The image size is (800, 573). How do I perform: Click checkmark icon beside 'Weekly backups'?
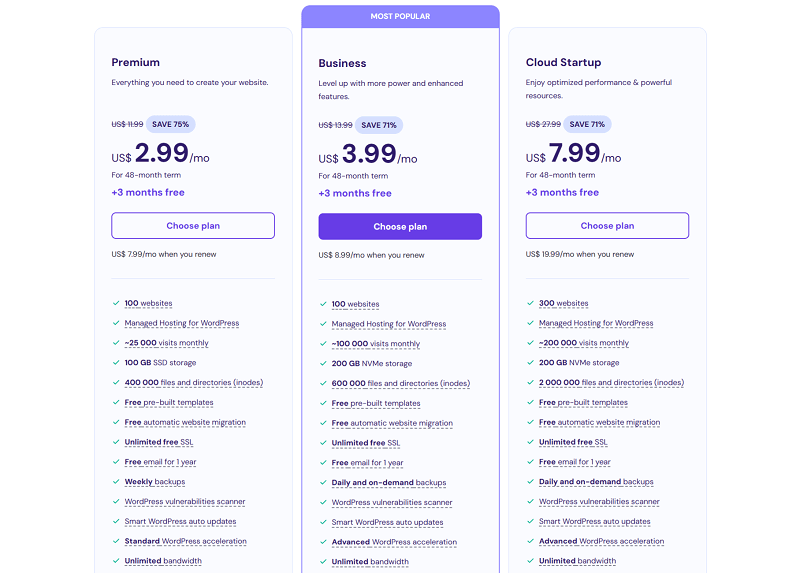[116, 482]
